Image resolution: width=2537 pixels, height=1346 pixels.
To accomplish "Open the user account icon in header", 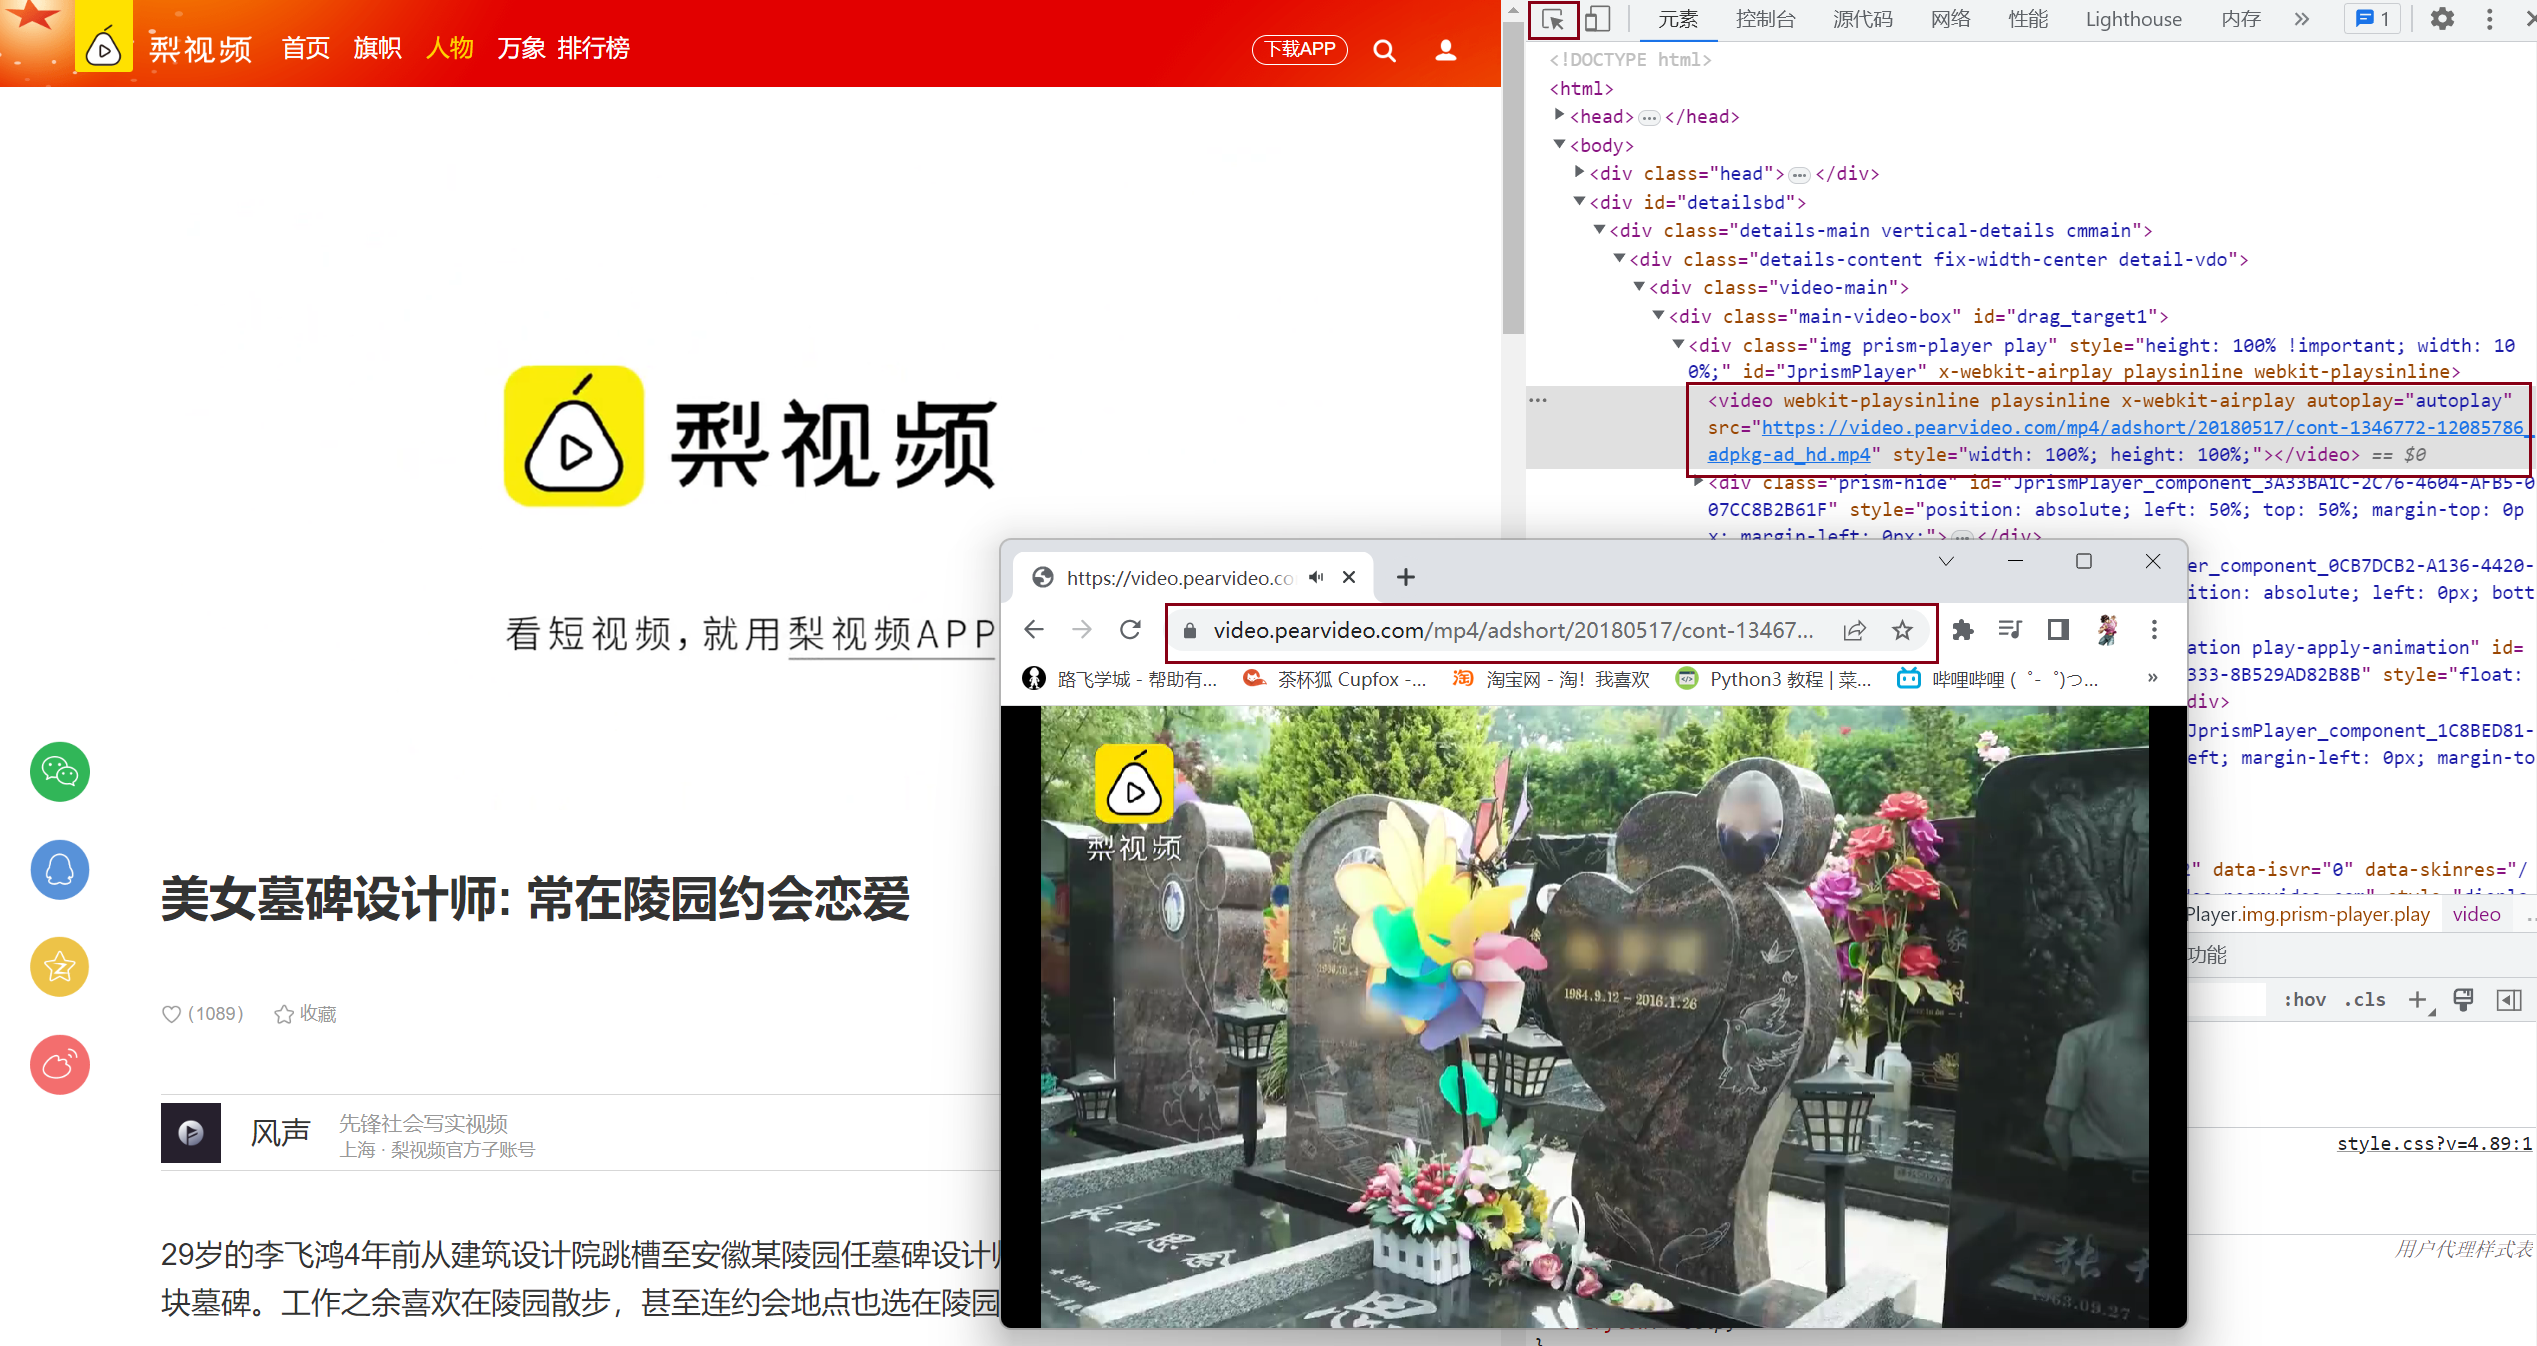I will pyautogui.click(x=1445, y=50).
